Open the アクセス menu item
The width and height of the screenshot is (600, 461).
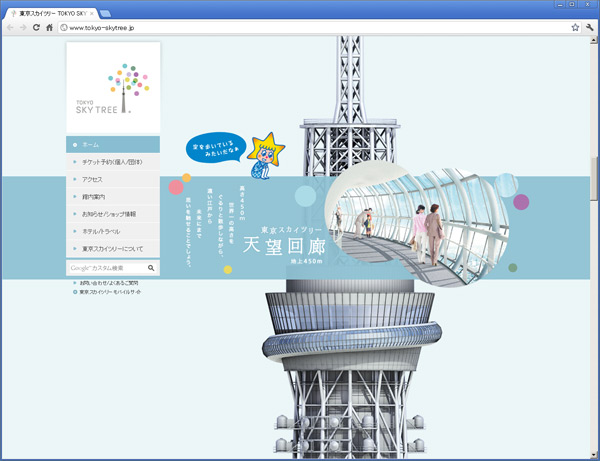[113, 179]
